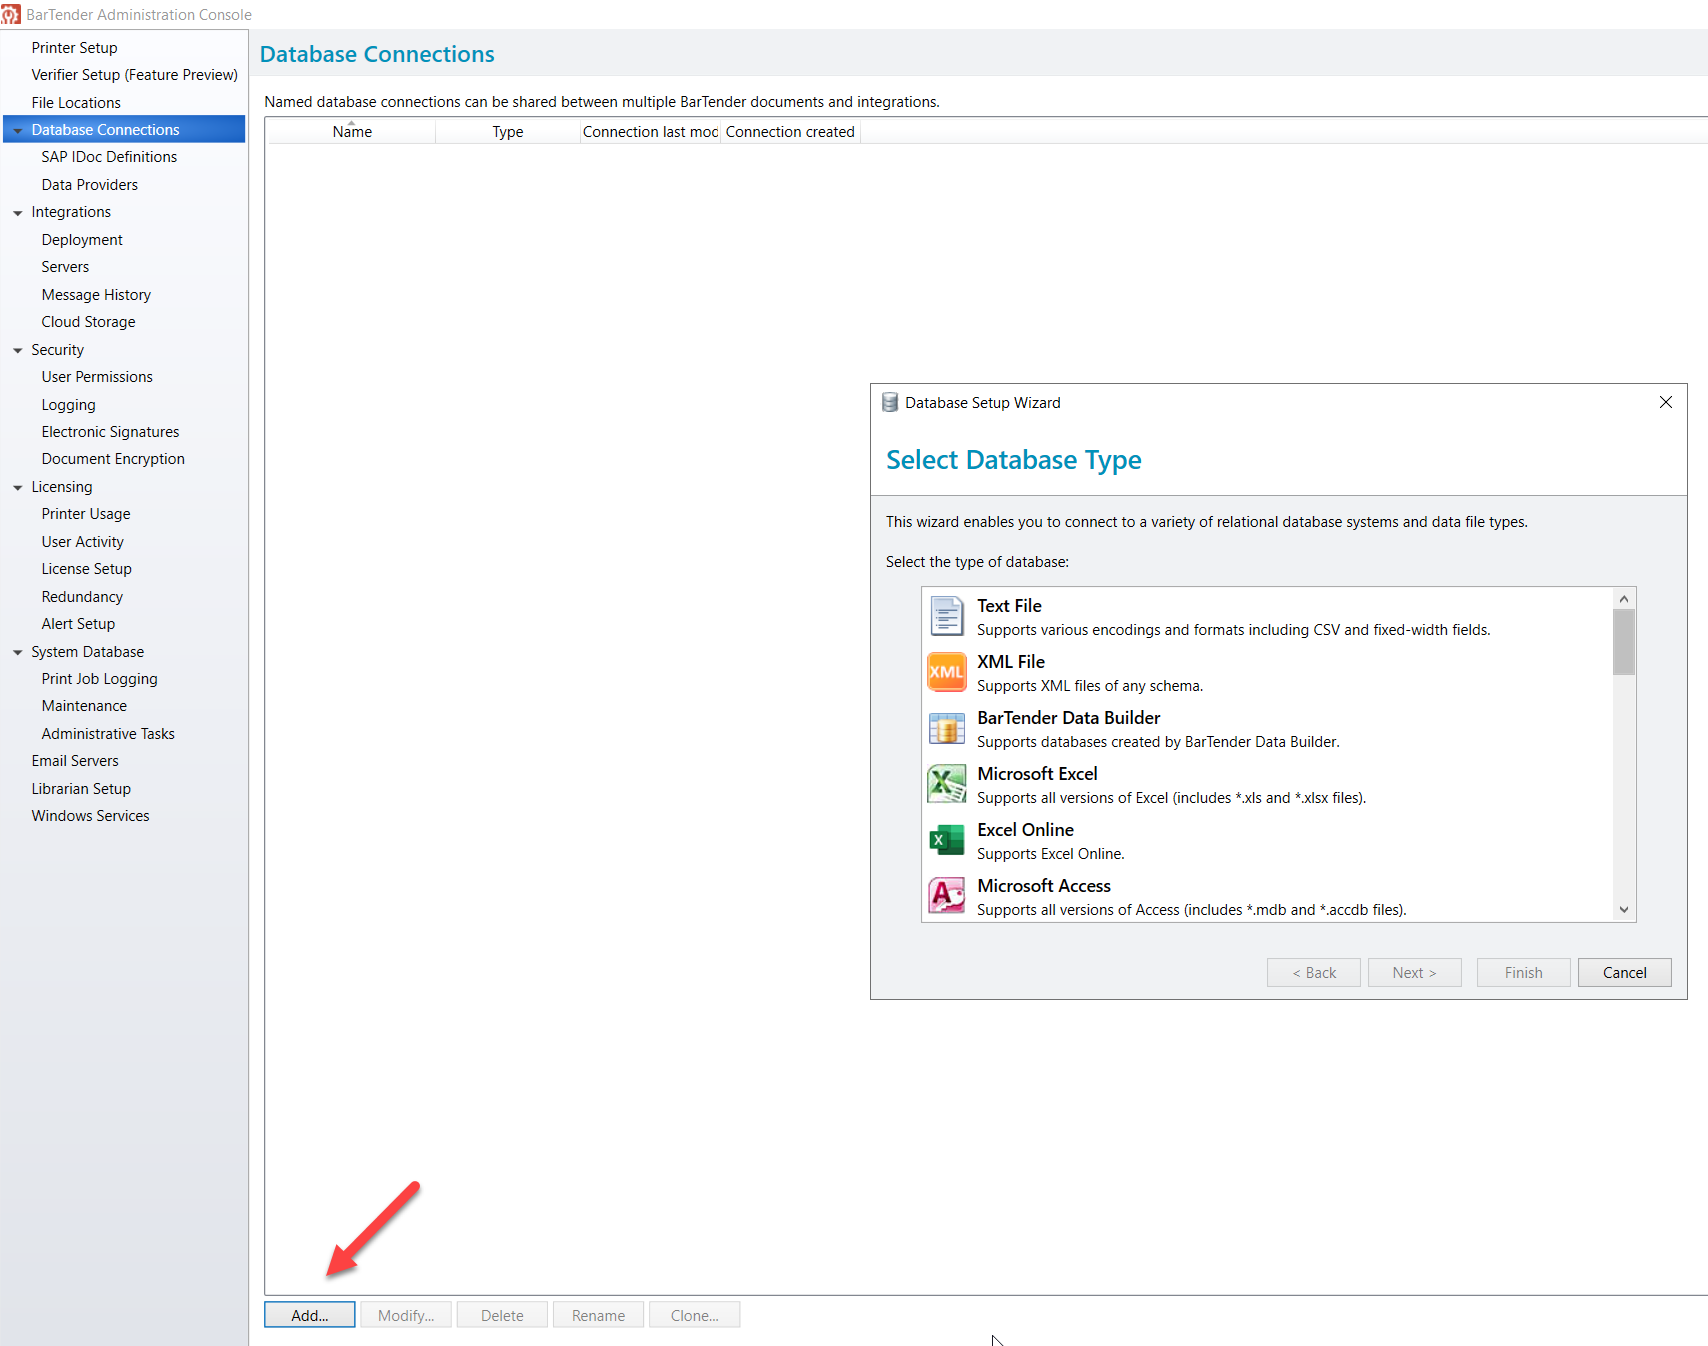
Task: Go to File Locations page
Action: (76, 102)
